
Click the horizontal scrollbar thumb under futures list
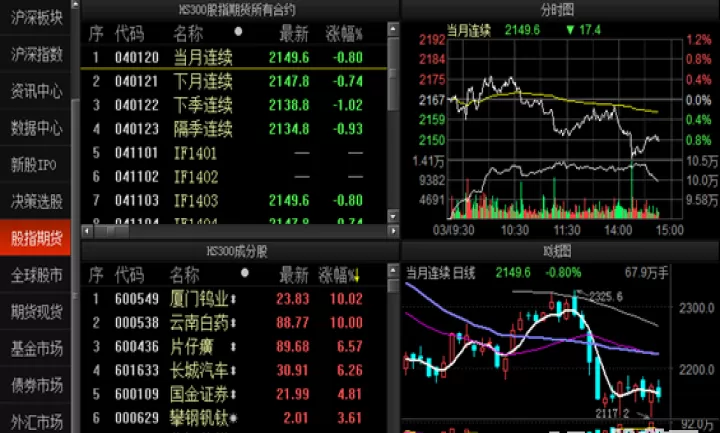pyautogui.click(x=111, y=231)
